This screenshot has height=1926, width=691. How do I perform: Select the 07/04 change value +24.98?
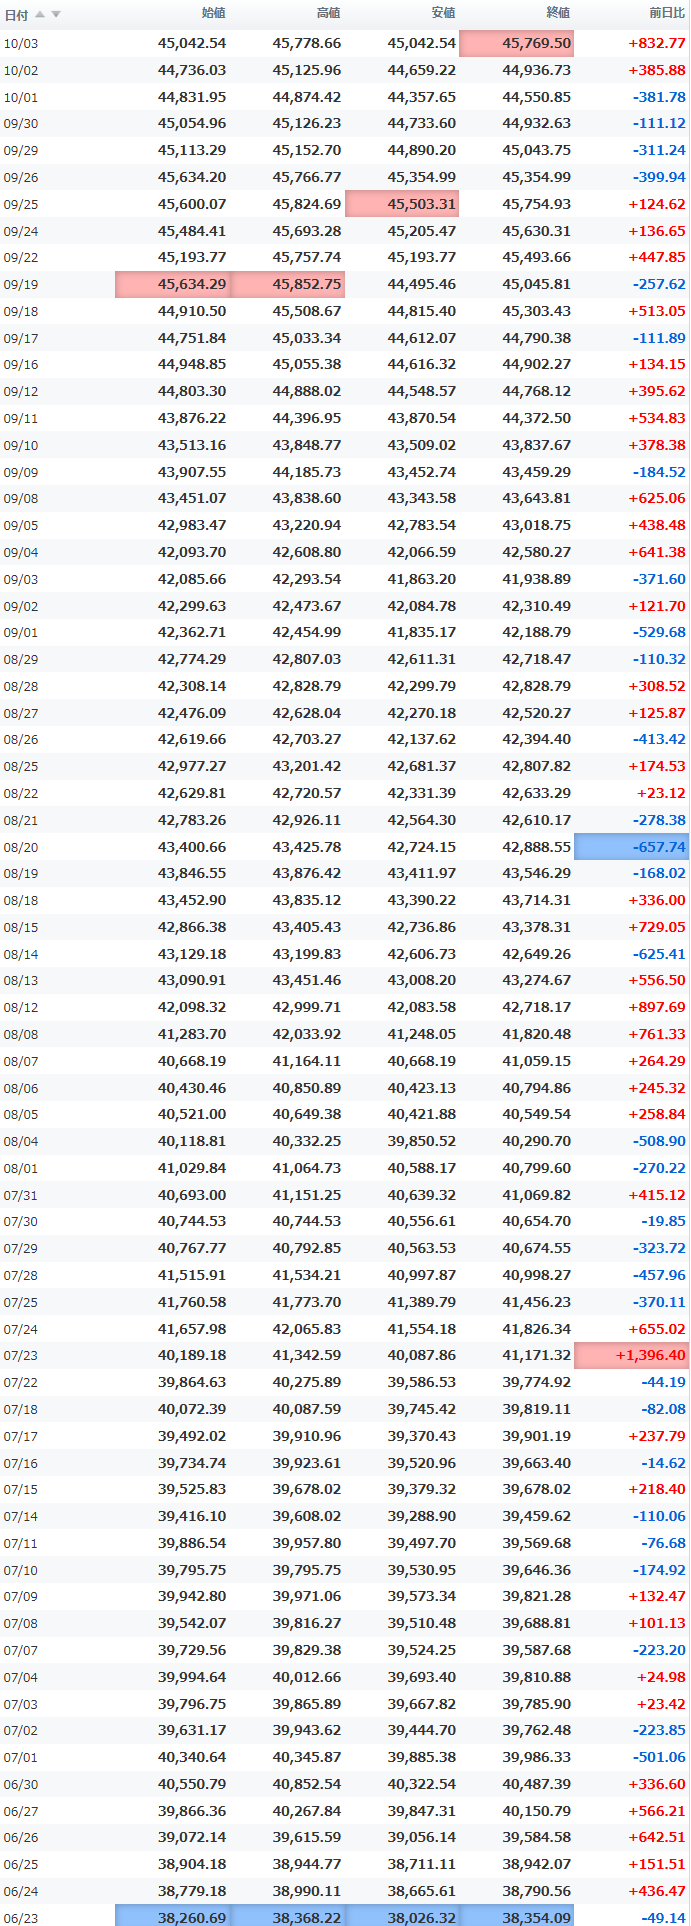[661, 1677]
